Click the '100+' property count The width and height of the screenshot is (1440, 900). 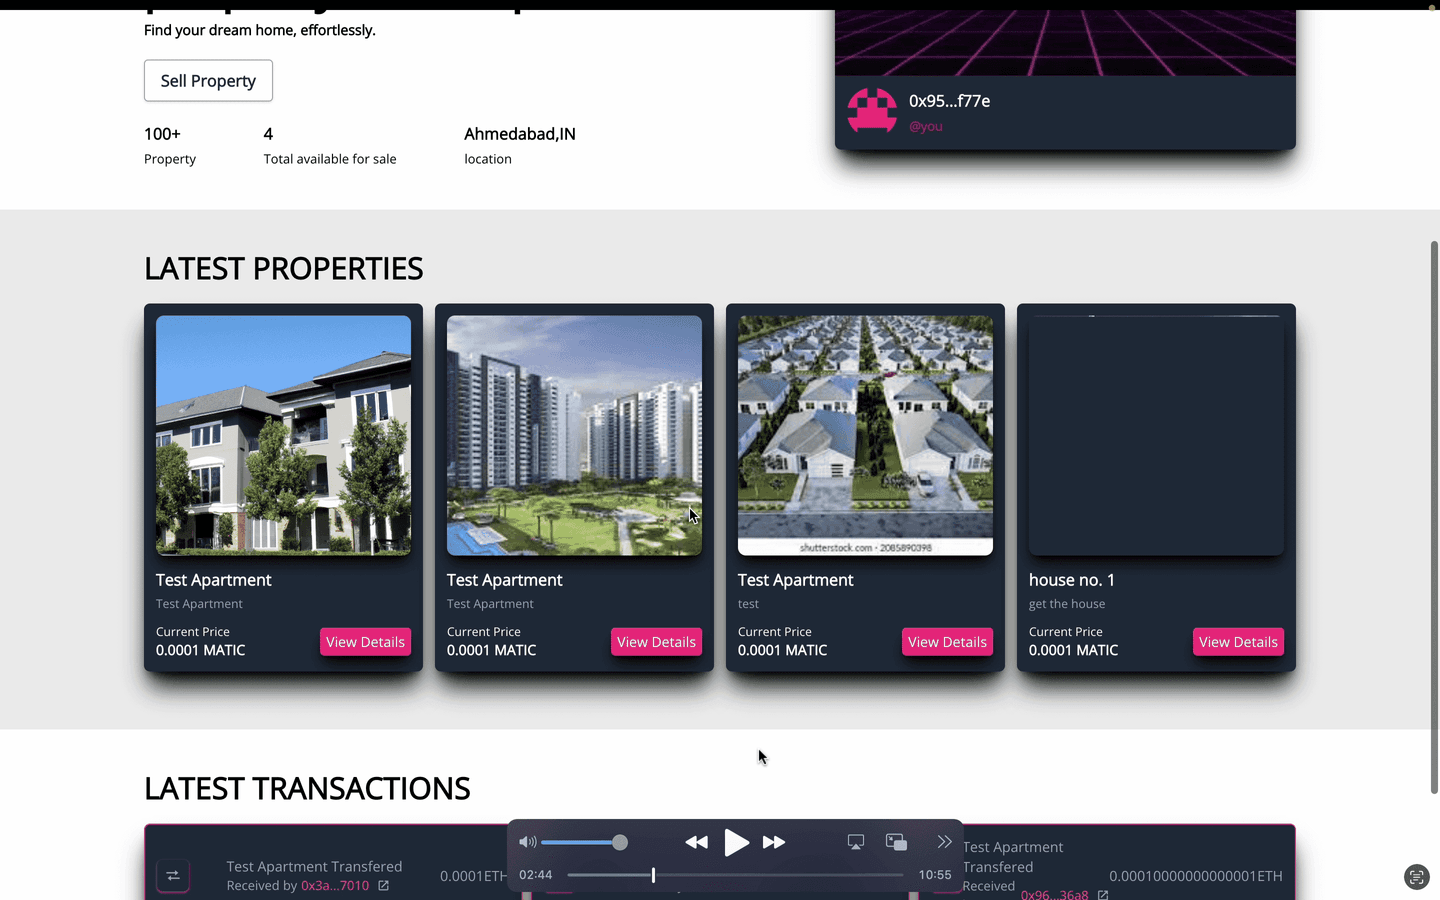[x=162, y=134]
